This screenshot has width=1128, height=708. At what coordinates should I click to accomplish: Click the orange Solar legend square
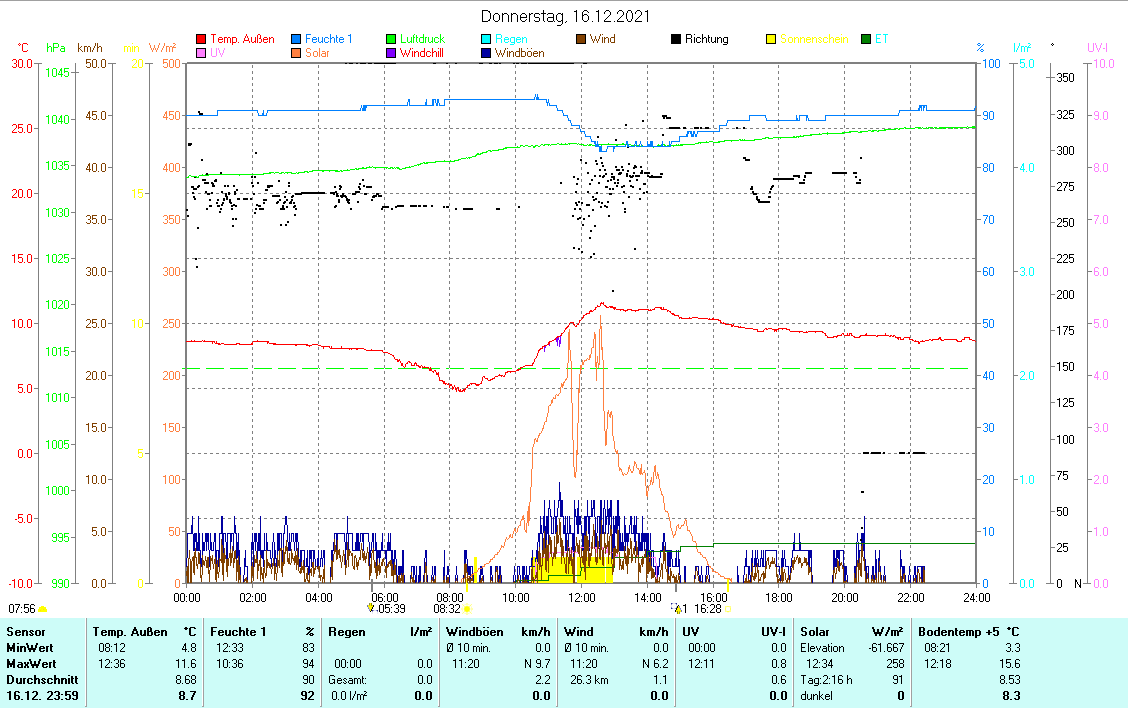coord(297,53)
